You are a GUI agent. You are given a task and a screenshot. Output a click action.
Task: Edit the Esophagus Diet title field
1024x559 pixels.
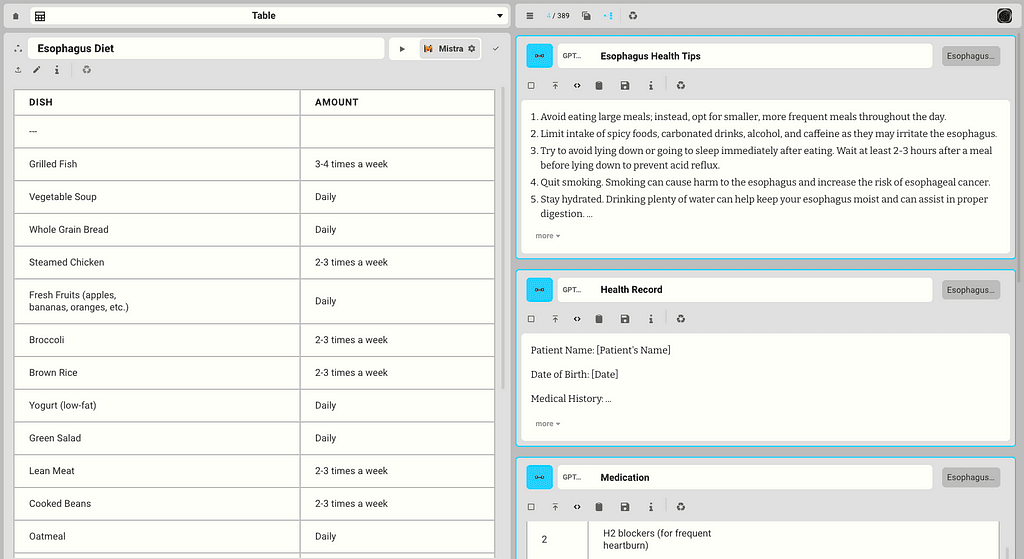[x=206, y=48]
